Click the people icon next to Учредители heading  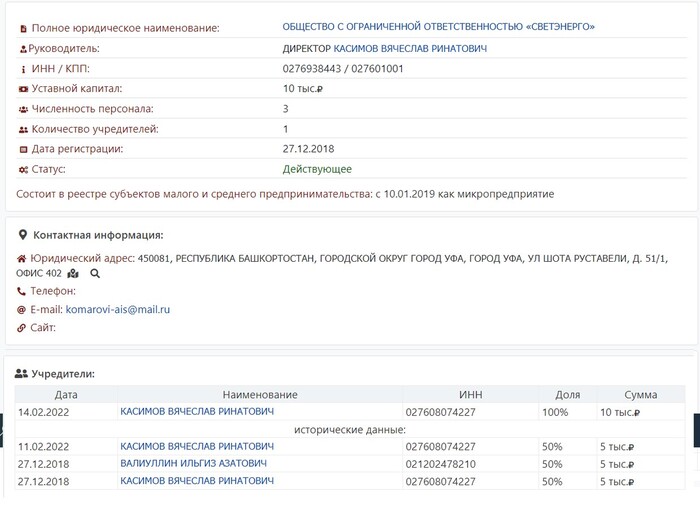pyautogui.click(x=22, y=373)
